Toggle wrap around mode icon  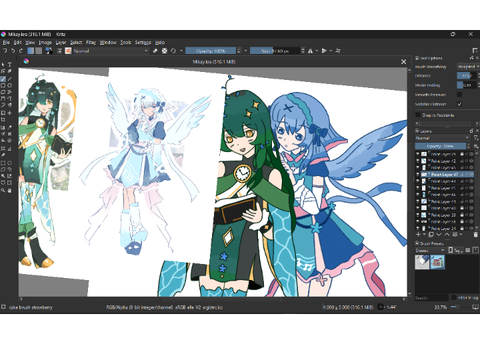tap(338, 51)
